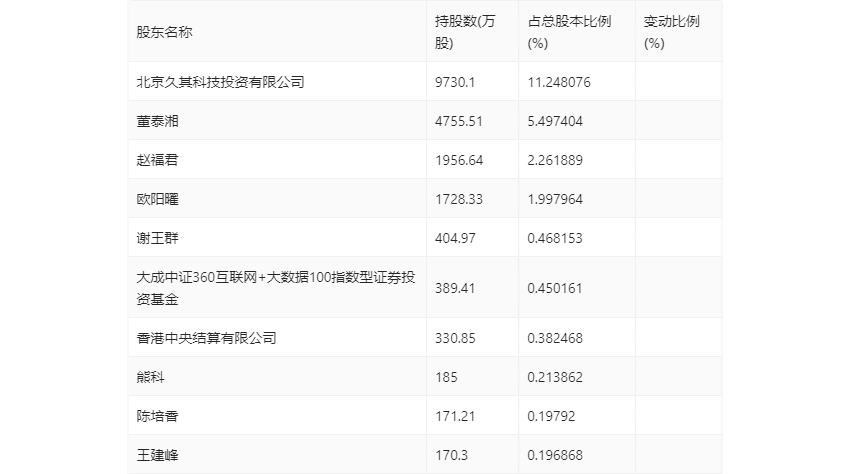This screenshot has width=850, height=474.
Task: Click the percentage 0.213862
Action: click(x=555, y=377)
